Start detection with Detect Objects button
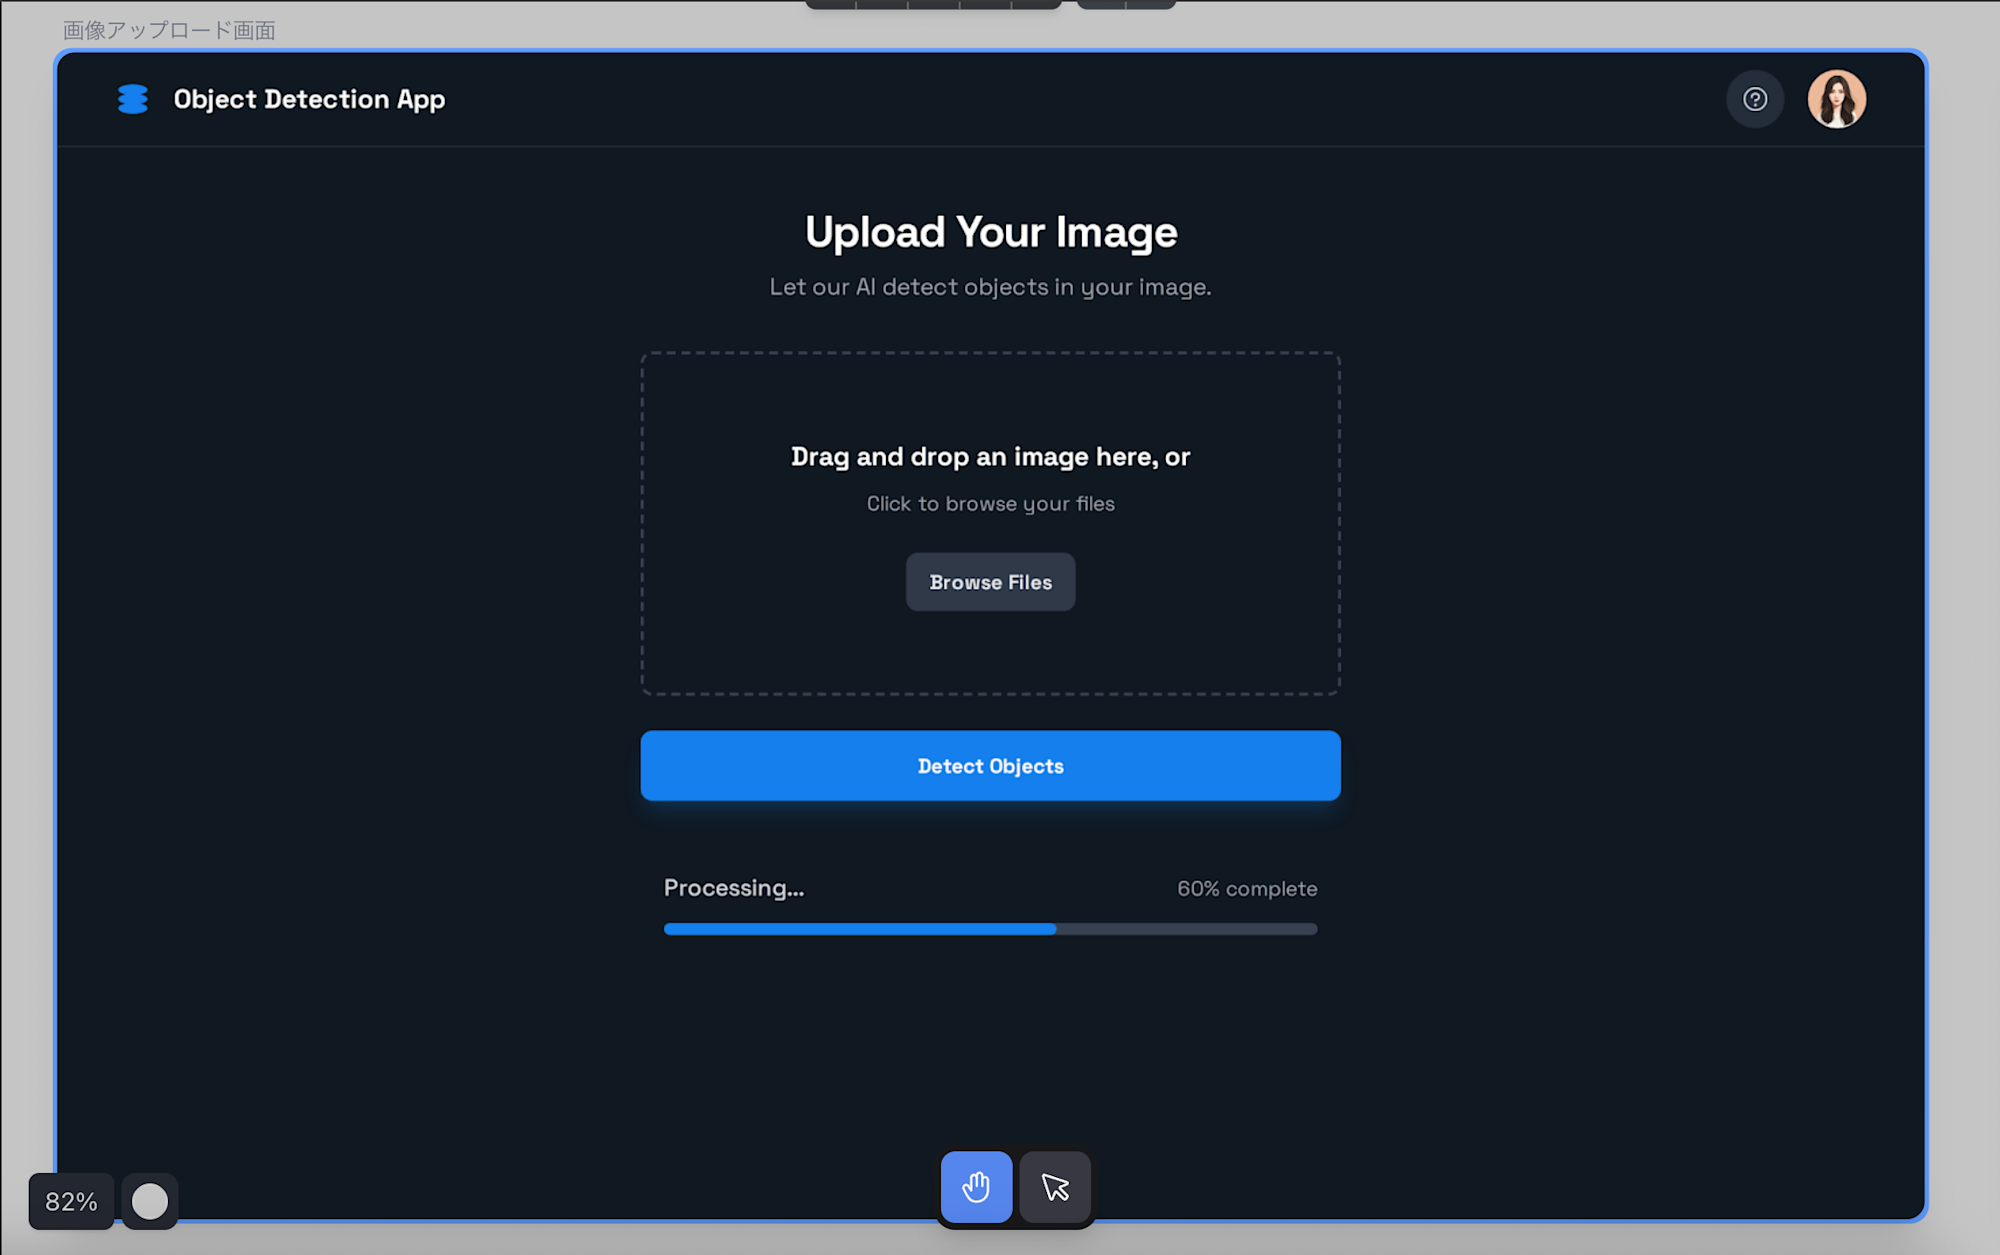The width and height of the screenshot is (2000, 1255). coord(990,765)
